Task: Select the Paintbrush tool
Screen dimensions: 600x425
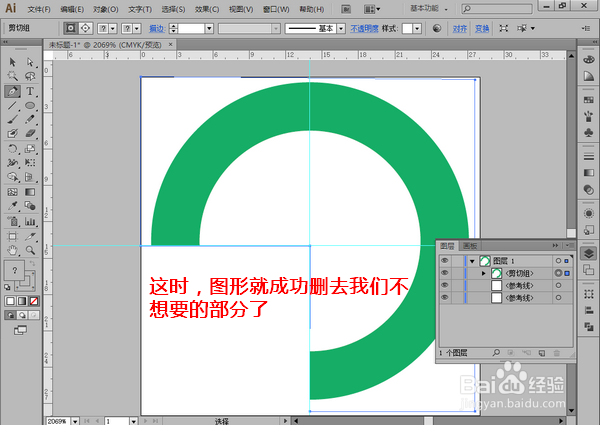Action: pos(12,119)
